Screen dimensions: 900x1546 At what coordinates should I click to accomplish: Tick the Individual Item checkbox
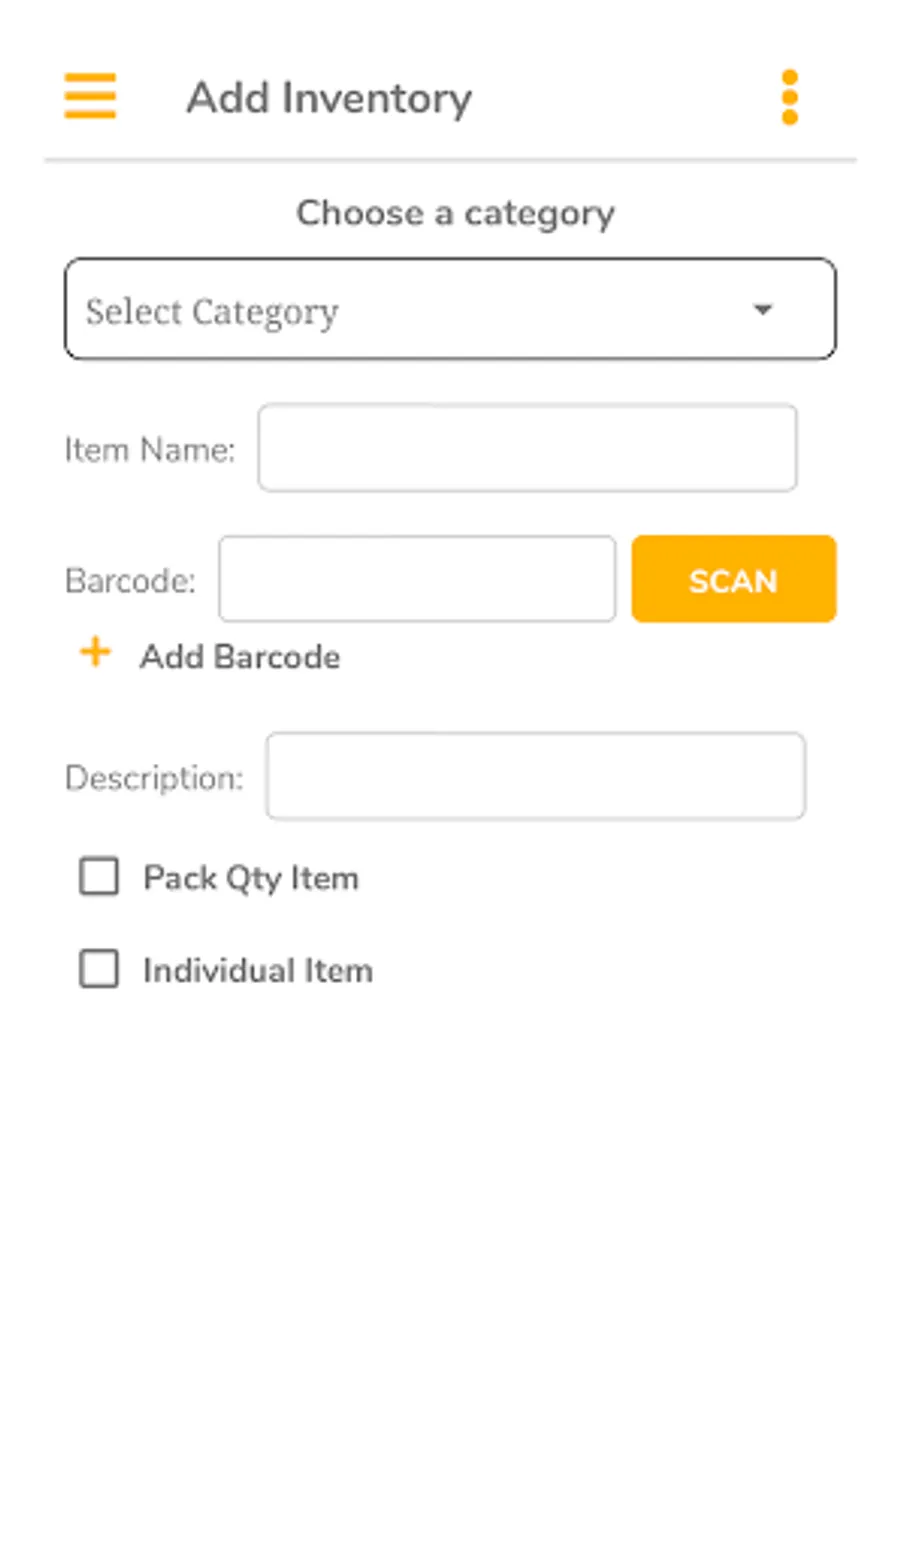[x=99, y=969]
